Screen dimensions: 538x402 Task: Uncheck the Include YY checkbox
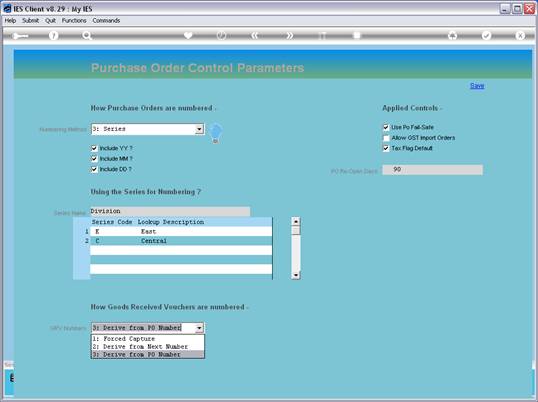click(94, 148)
